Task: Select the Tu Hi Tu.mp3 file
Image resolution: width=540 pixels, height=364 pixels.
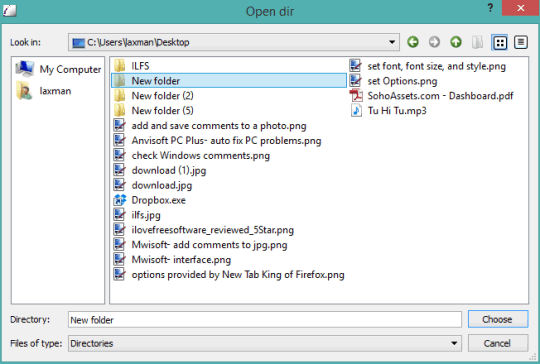Action: click(x=389, y=111)
